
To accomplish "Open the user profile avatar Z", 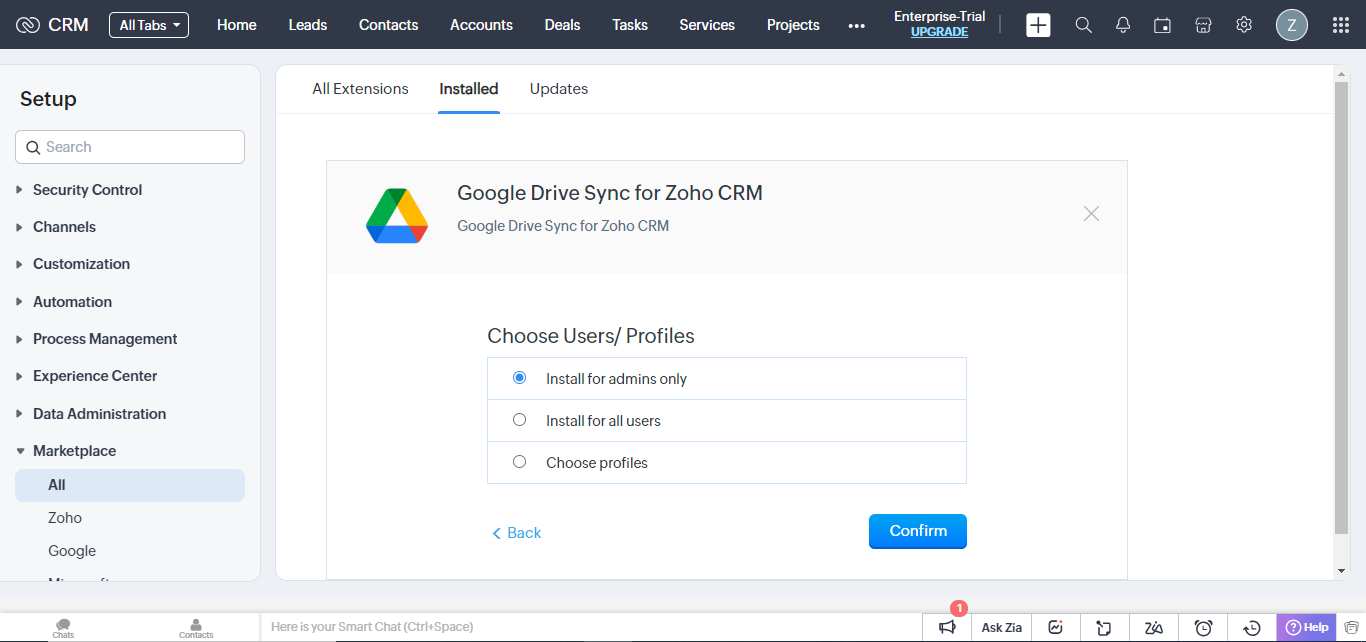I will pos(1292,25).
